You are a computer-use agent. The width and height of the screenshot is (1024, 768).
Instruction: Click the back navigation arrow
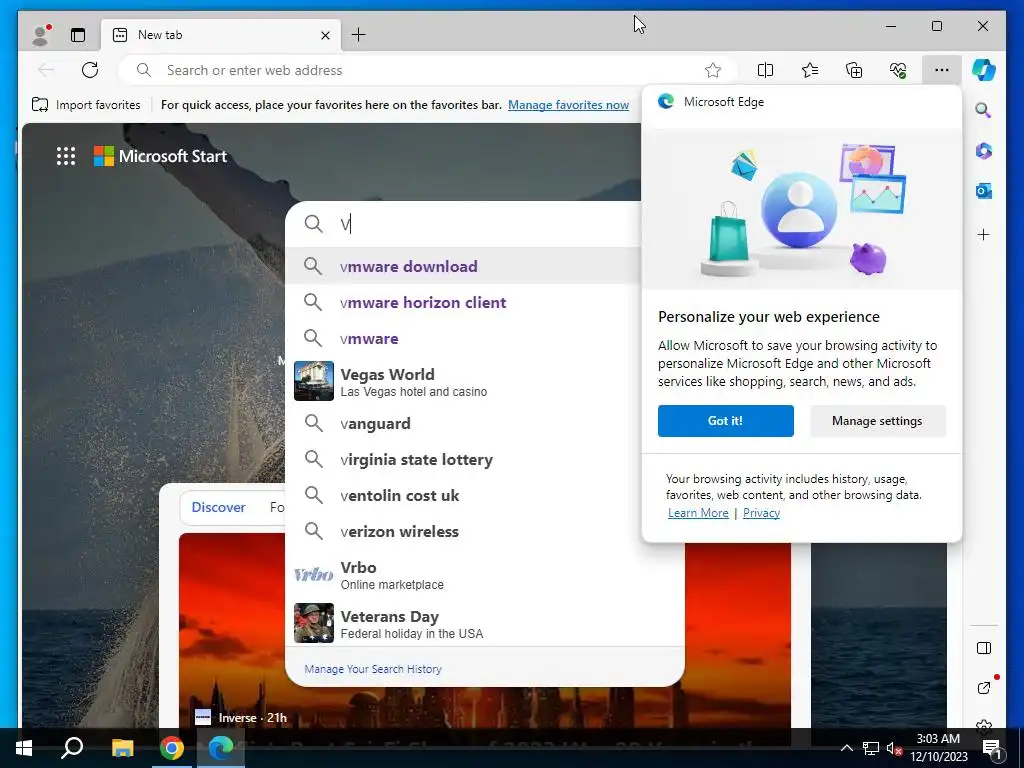point(46,70)
